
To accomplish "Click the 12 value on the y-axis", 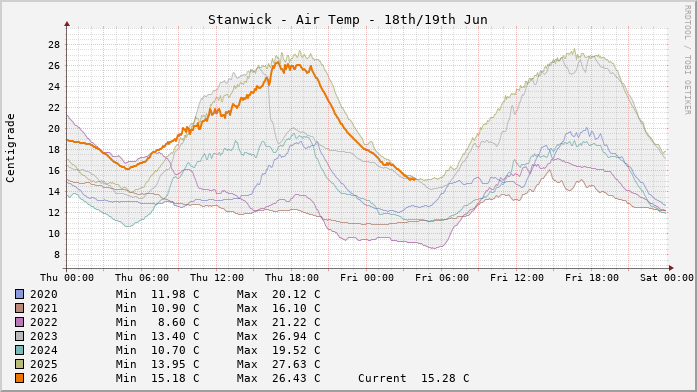I will click(54, 212).
